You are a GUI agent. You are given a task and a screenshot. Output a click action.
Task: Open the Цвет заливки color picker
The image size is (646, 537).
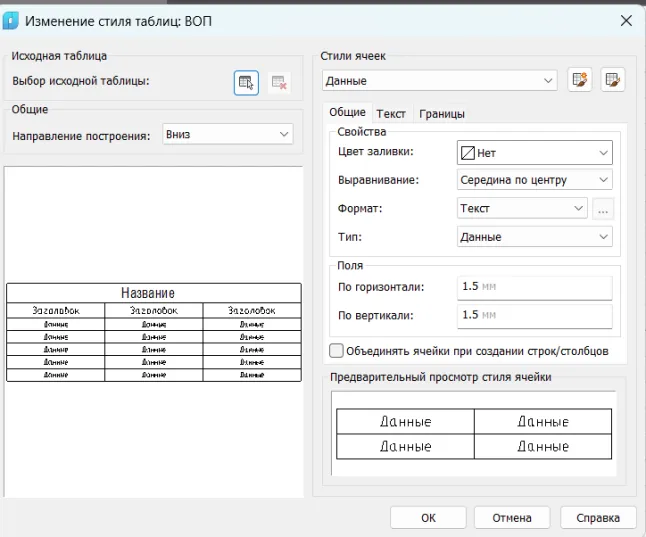(x=534, y=153)
